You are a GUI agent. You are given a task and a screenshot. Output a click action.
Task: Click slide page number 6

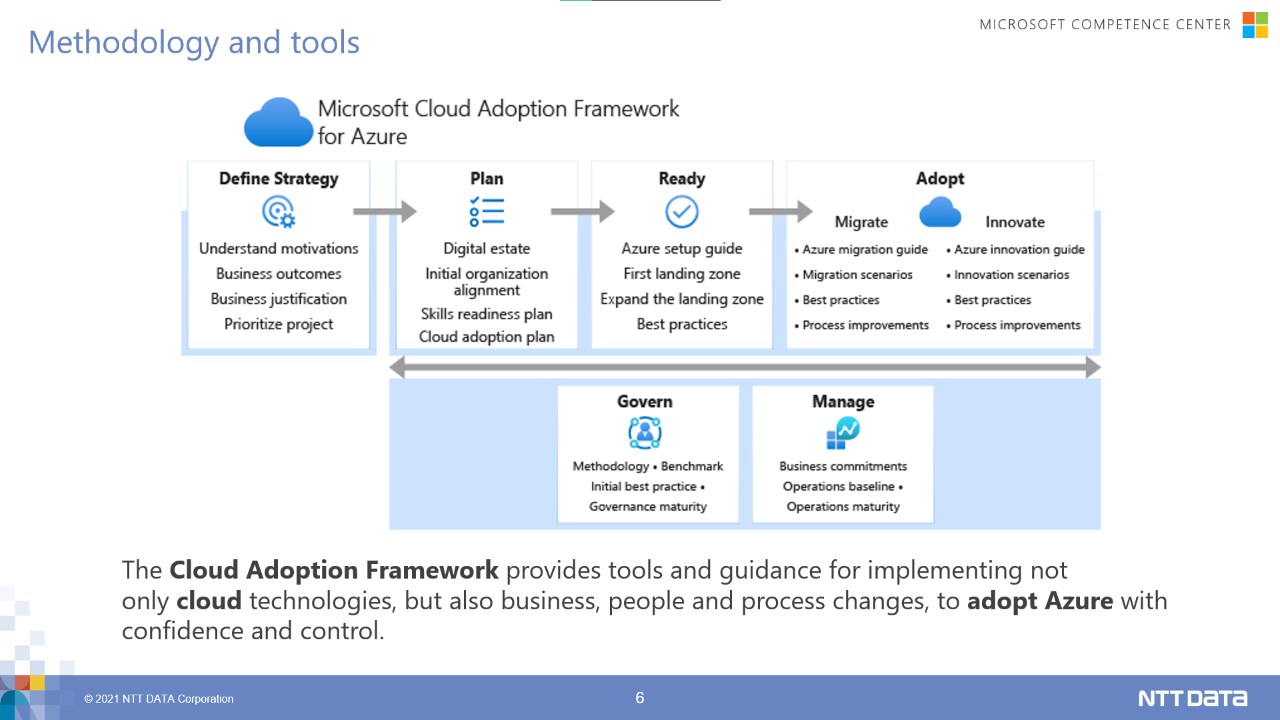(x=640, y=698)
